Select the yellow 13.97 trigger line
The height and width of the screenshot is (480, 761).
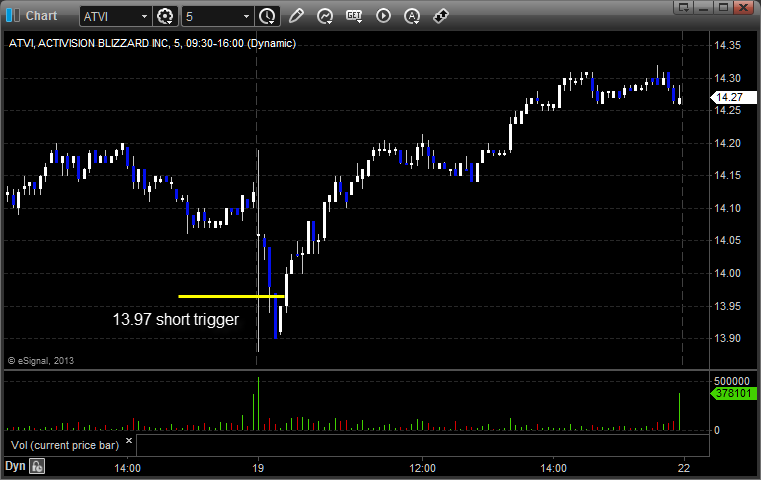point(231,296)
